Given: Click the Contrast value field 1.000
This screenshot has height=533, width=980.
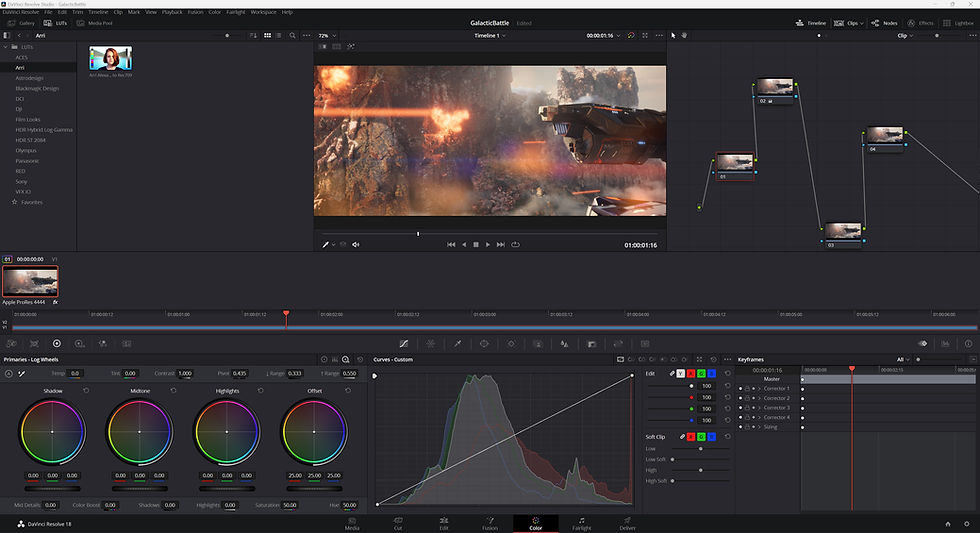Looking at the screenshot, I should (x=185, y=373).
